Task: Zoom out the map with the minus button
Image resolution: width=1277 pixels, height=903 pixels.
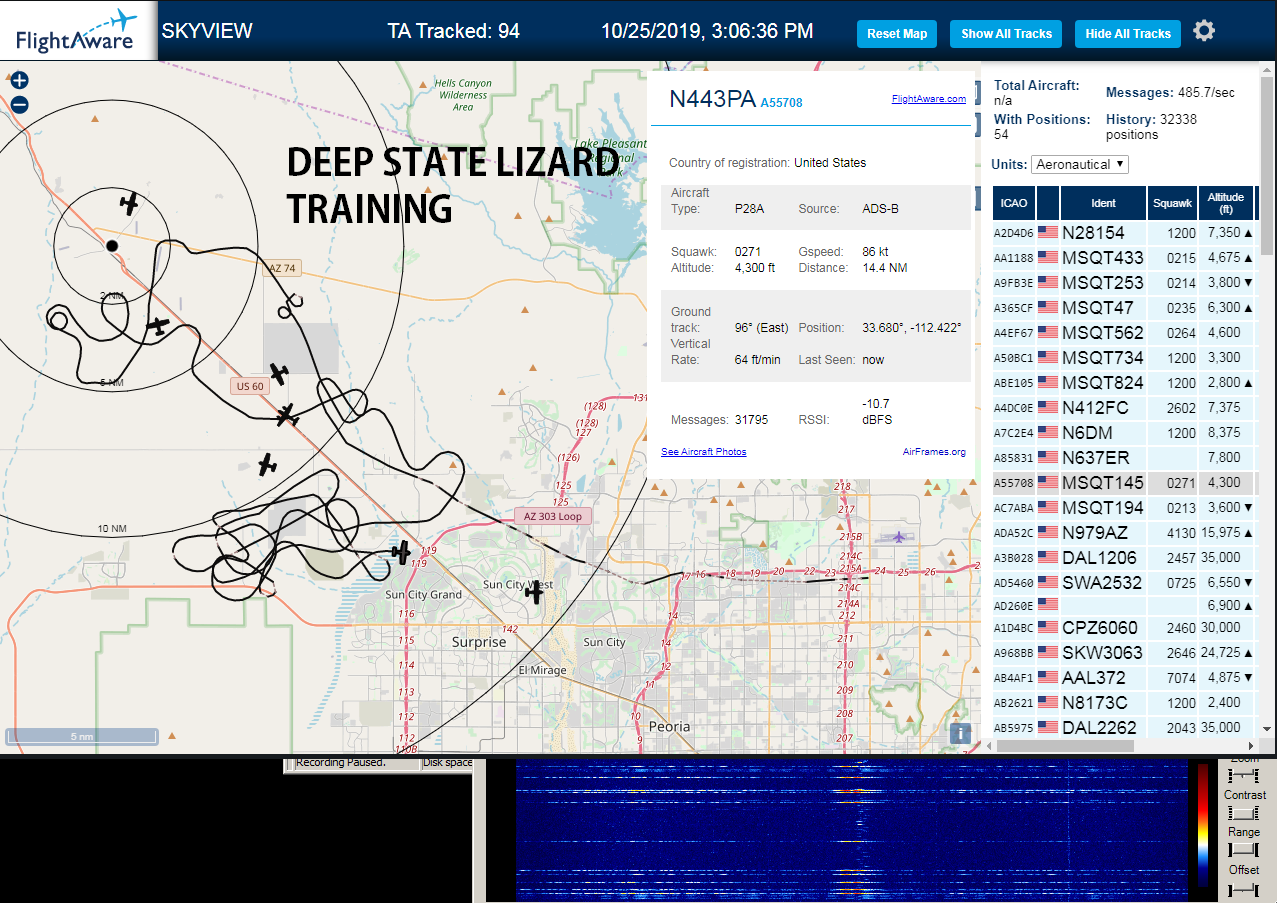Action: (x=19, y=104)
